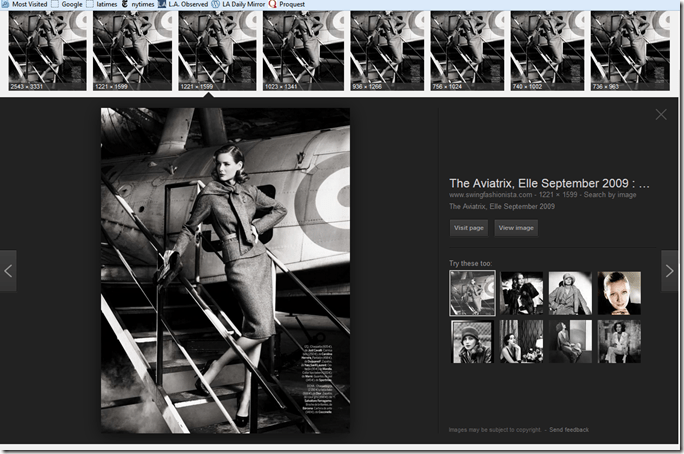
Task: Select first thumbnail under Try these too
Action: coord(472,293)
